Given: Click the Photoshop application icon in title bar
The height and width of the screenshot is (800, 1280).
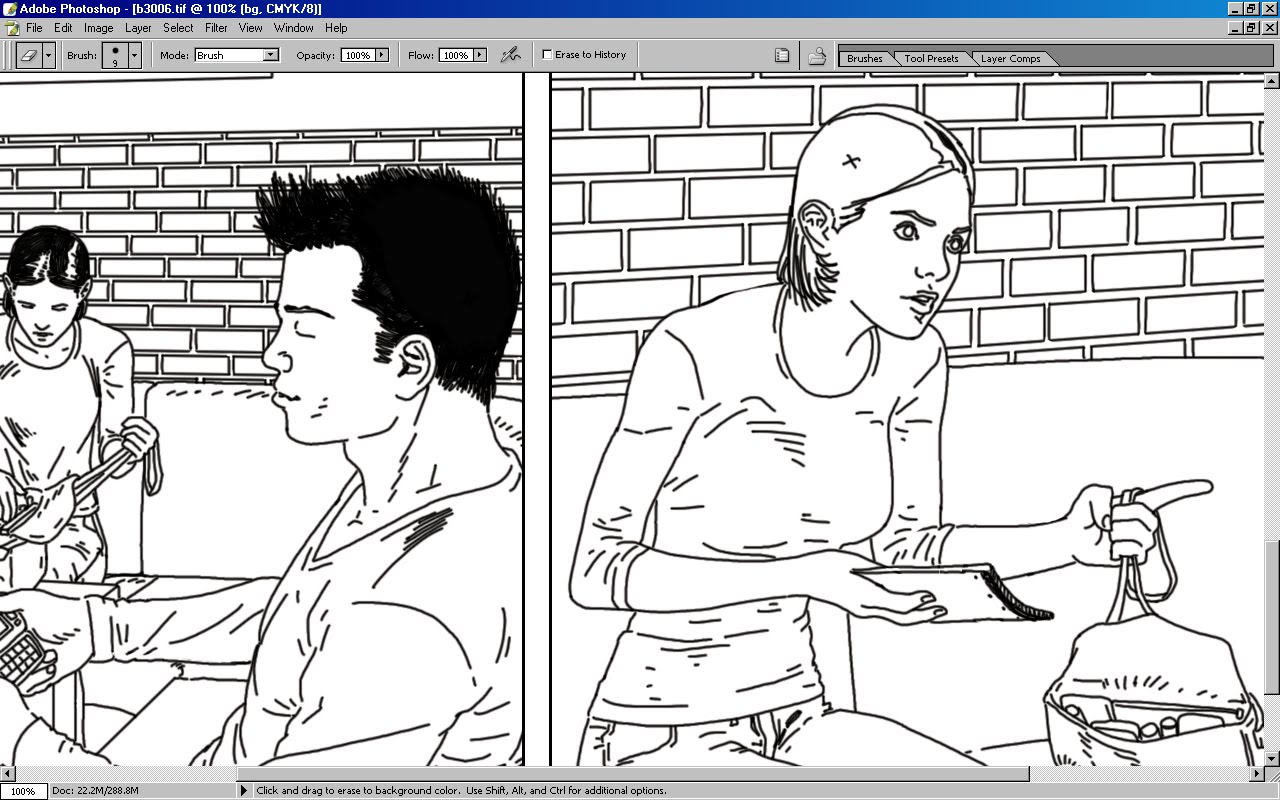Looking at the screenshot, I should 10,9.
